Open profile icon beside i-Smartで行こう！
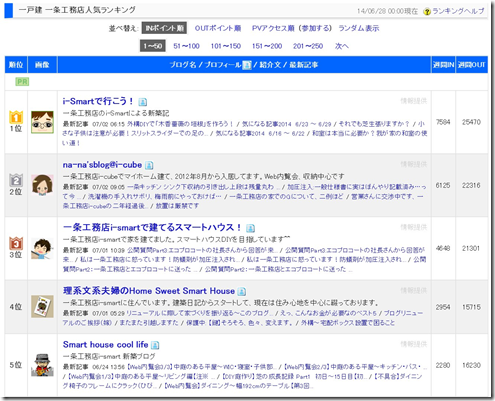The width and height of the screenshot is (495, 401). click(143, 102)
